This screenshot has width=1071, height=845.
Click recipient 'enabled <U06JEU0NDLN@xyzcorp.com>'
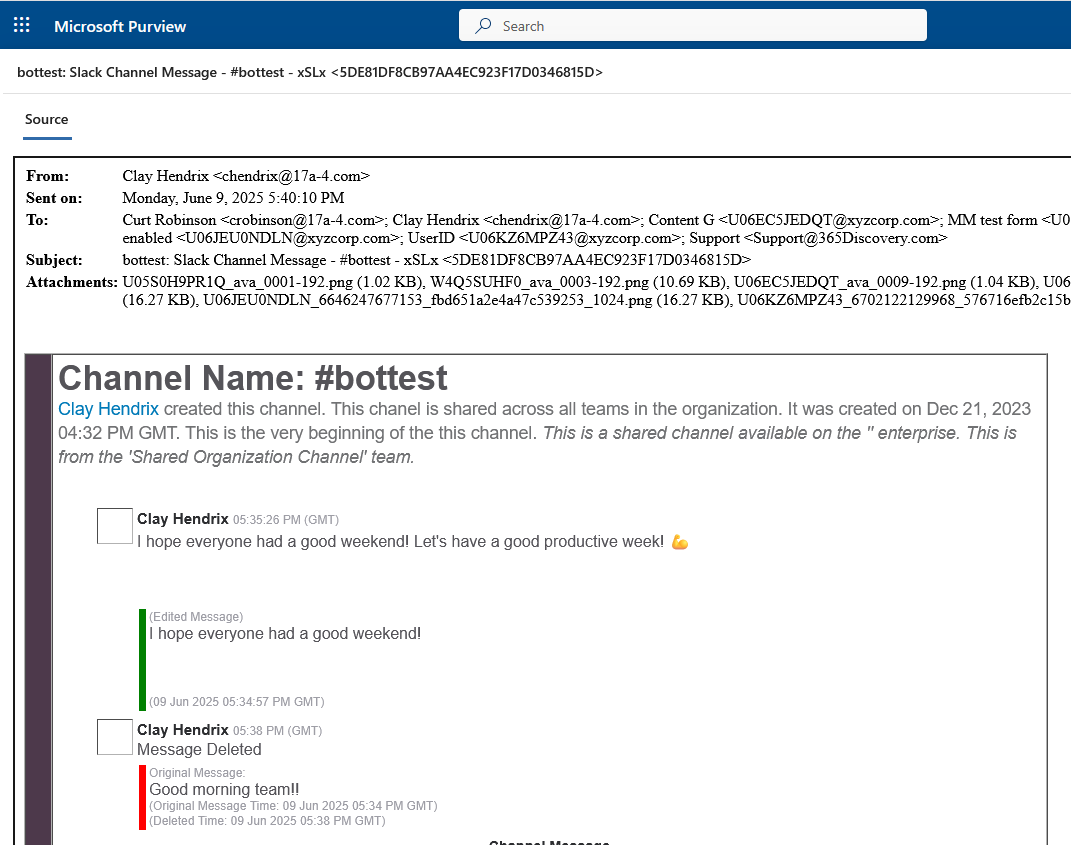(x=261, y=238)
